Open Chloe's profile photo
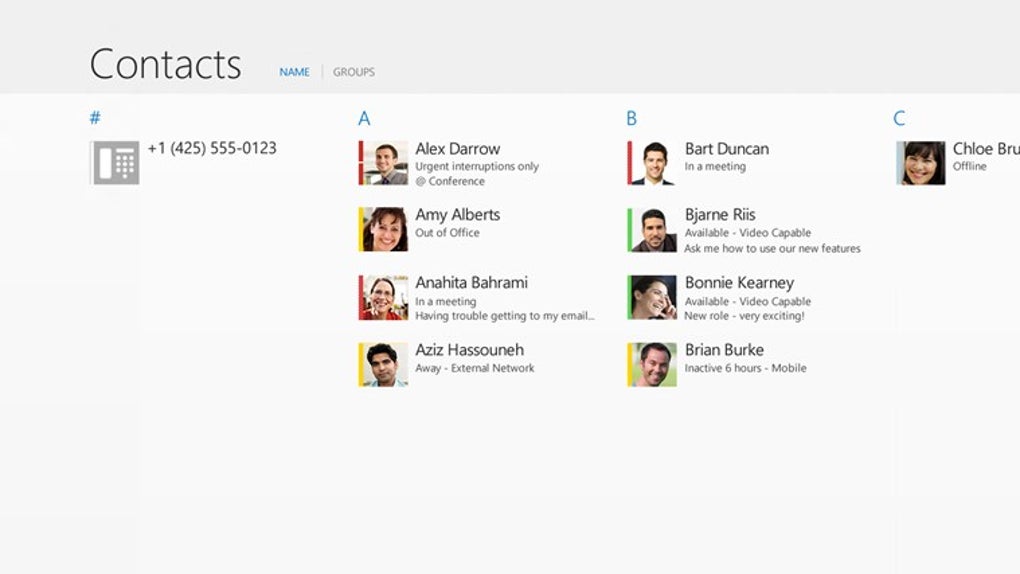 [923, 163]
